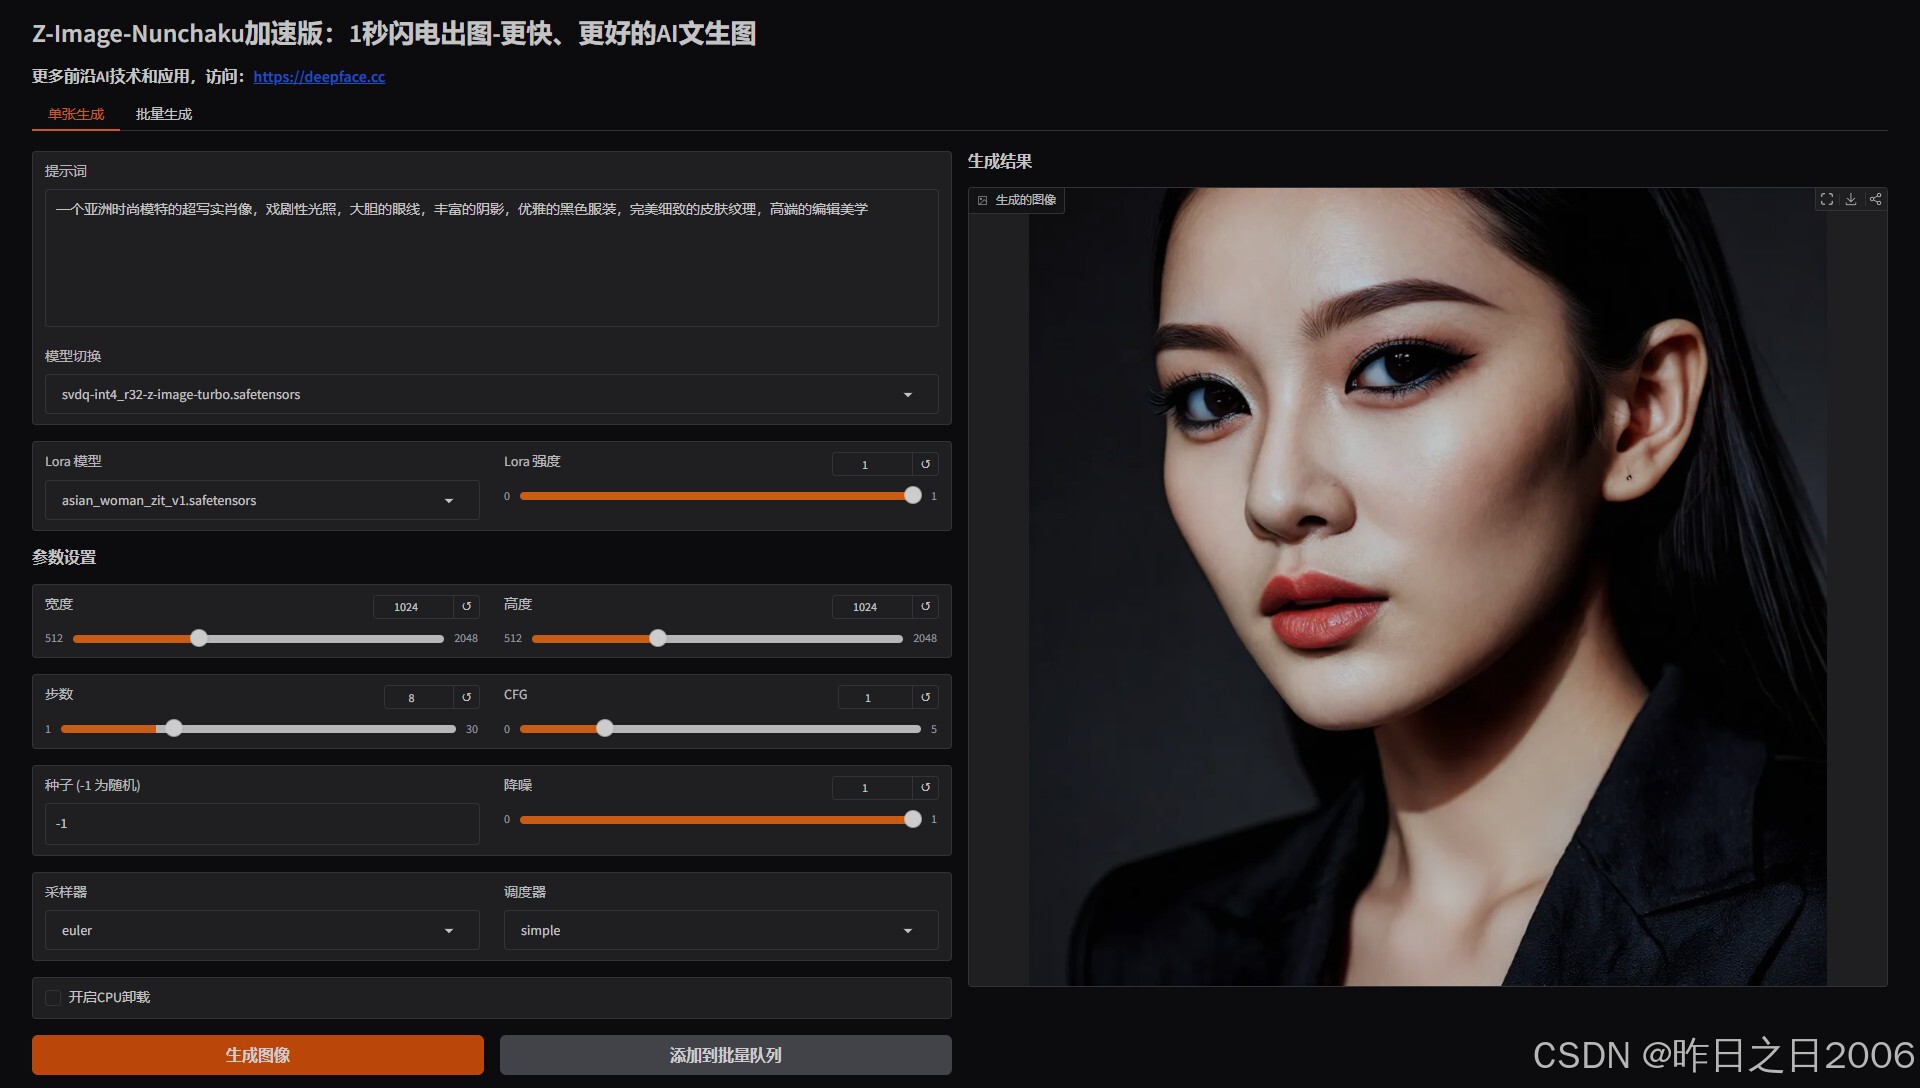Reset CFG value with reset icon
This screenshot has height=1088, width=1920.
pyautogui.click(x=926, y=697)
